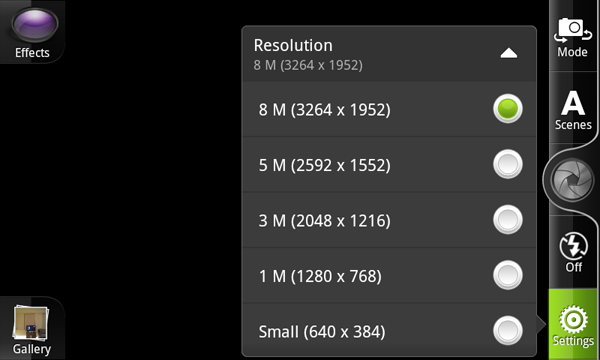
Task: Collapse the Resolution list with the arrow
Action: (x=509, y=53)
